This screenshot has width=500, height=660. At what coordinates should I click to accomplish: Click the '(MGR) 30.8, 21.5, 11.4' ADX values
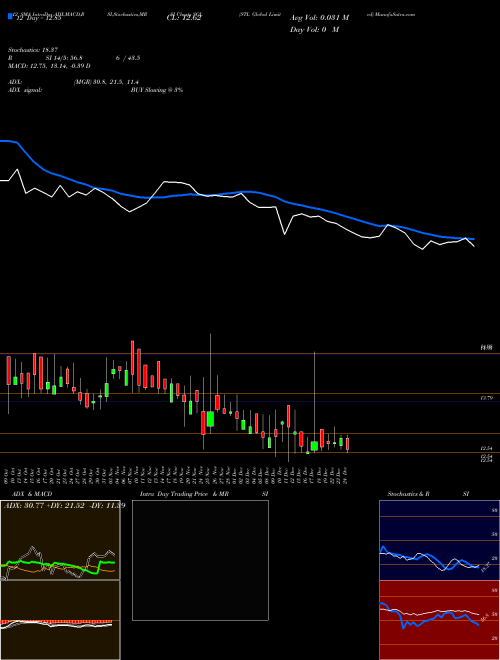(106, 82)
